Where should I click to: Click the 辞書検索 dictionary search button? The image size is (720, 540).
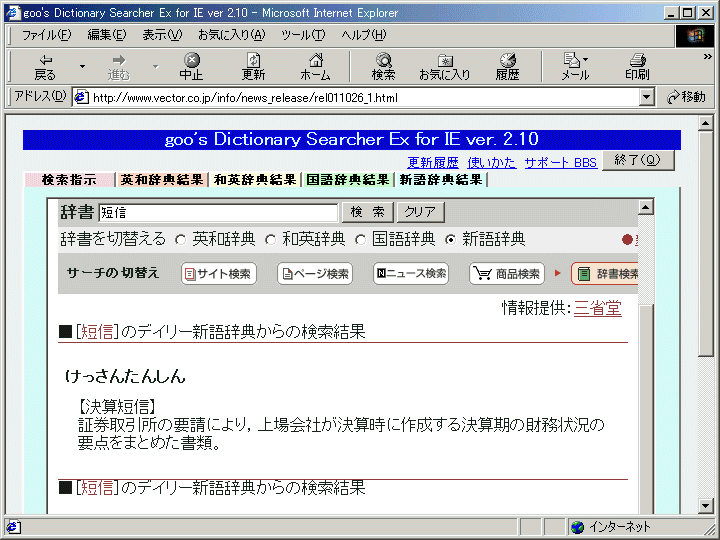604,274
